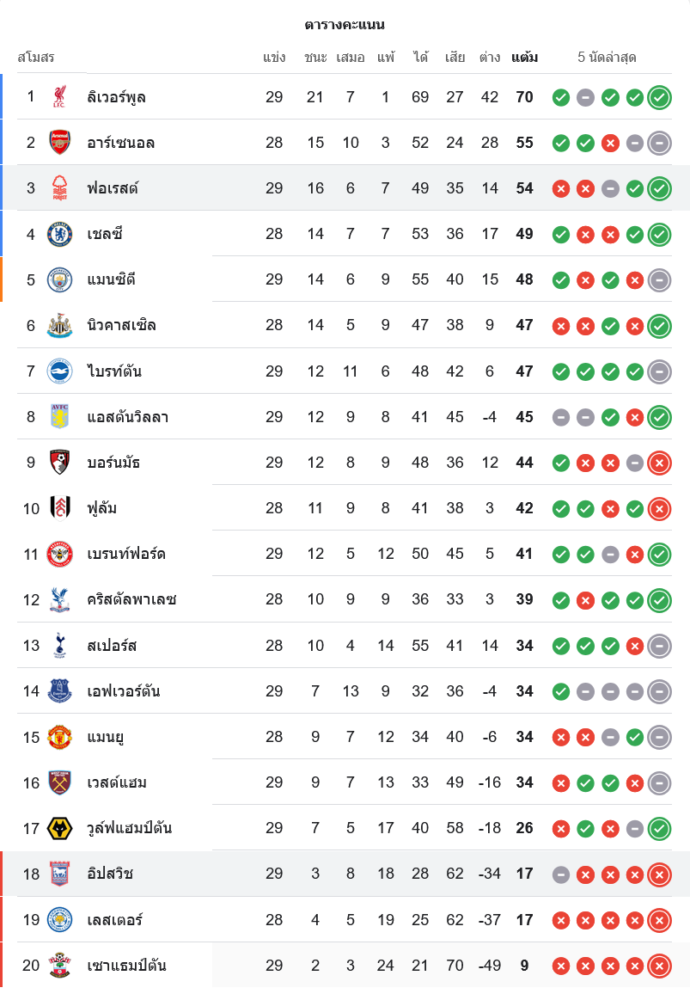690x1000 pixels.
Task: Click the Arsenal club crest
Action: tap(59, 143)
